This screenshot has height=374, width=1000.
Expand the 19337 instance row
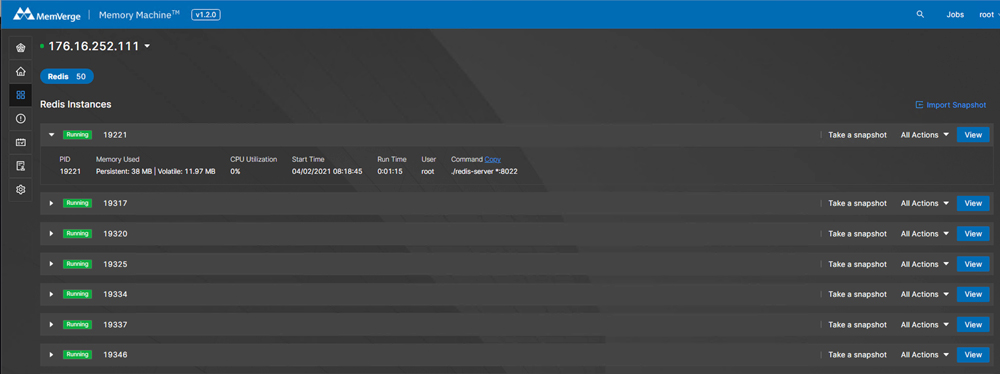[x=52, y=324]
